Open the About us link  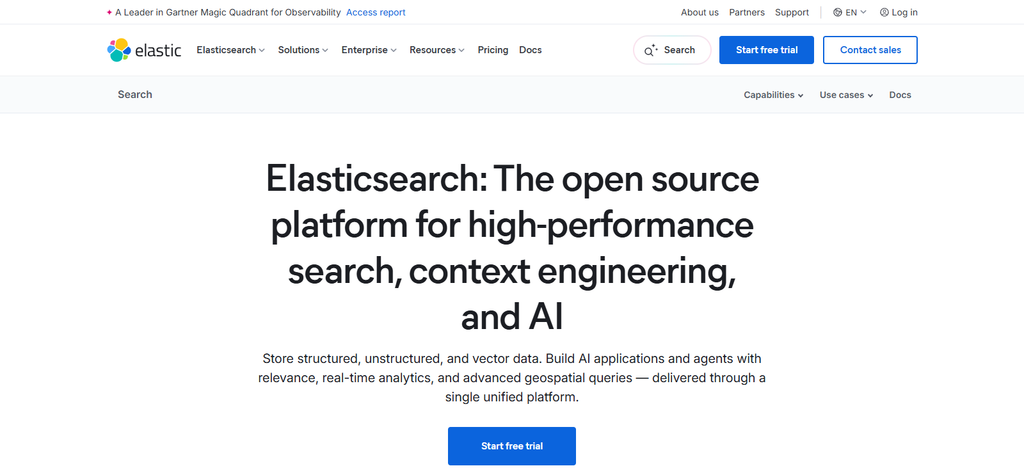click(699, 12)
